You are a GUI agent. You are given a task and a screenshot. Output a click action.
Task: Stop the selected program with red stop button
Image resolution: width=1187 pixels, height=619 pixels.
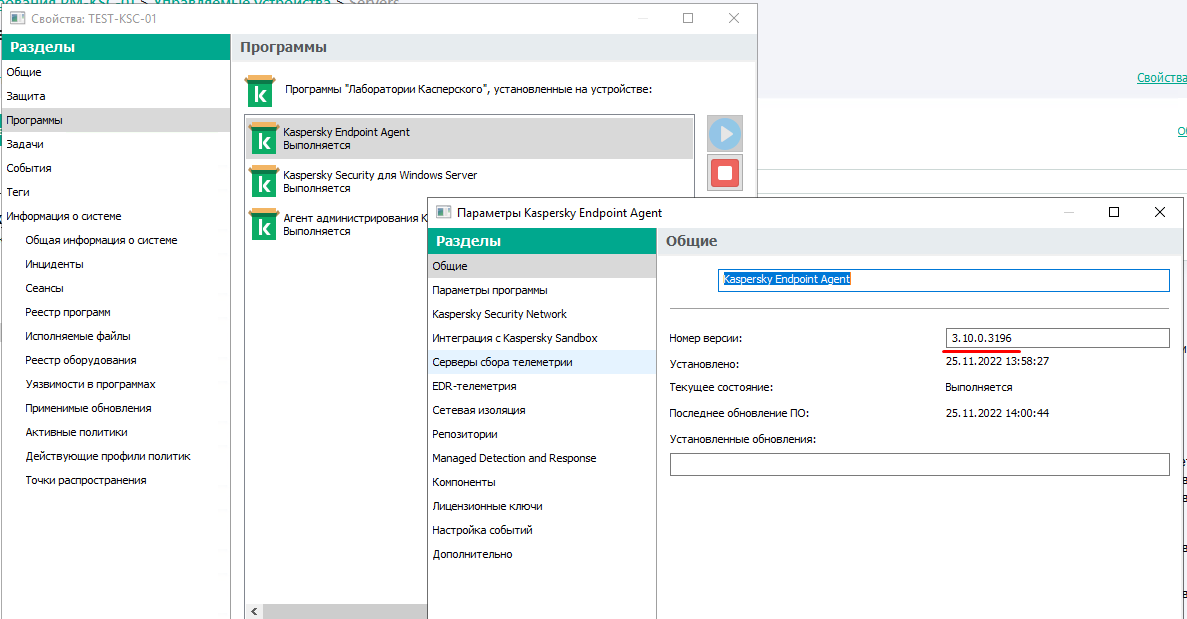pyautogui.click(x=724, y=173)
